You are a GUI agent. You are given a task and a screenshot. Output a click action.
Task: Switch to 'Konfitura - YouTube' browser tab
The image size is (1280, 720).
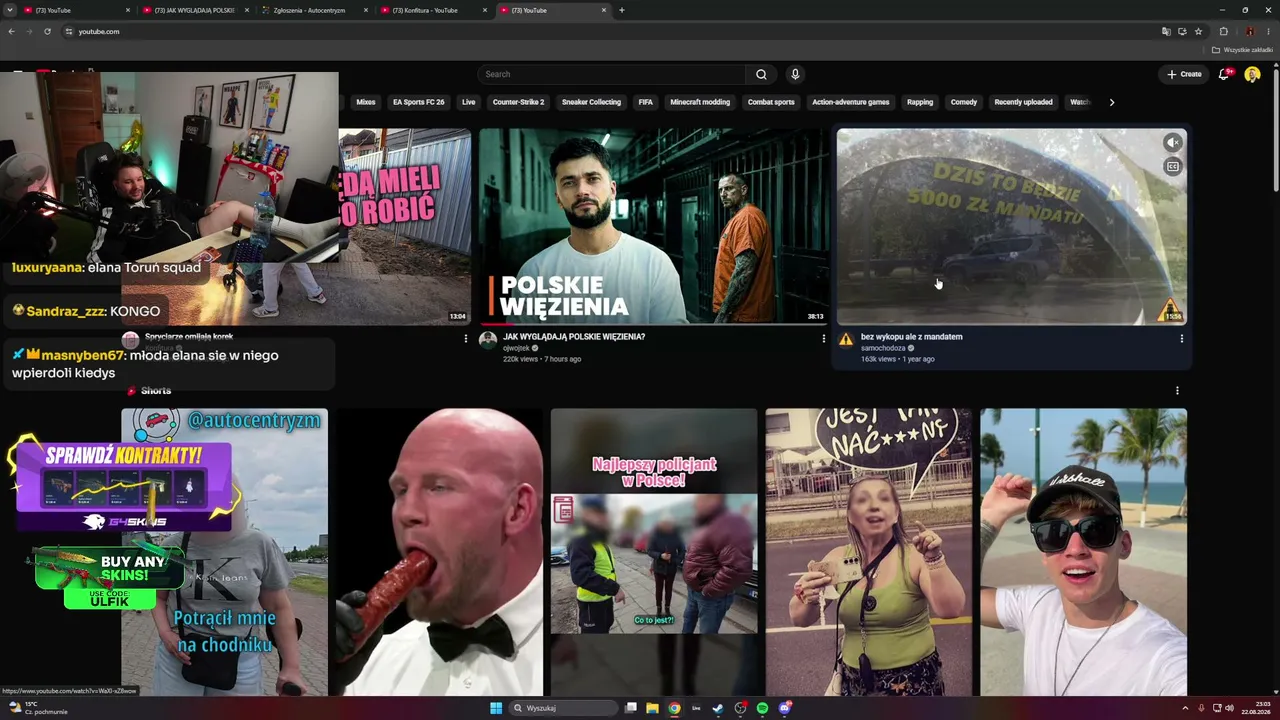[x=434, y=10]
